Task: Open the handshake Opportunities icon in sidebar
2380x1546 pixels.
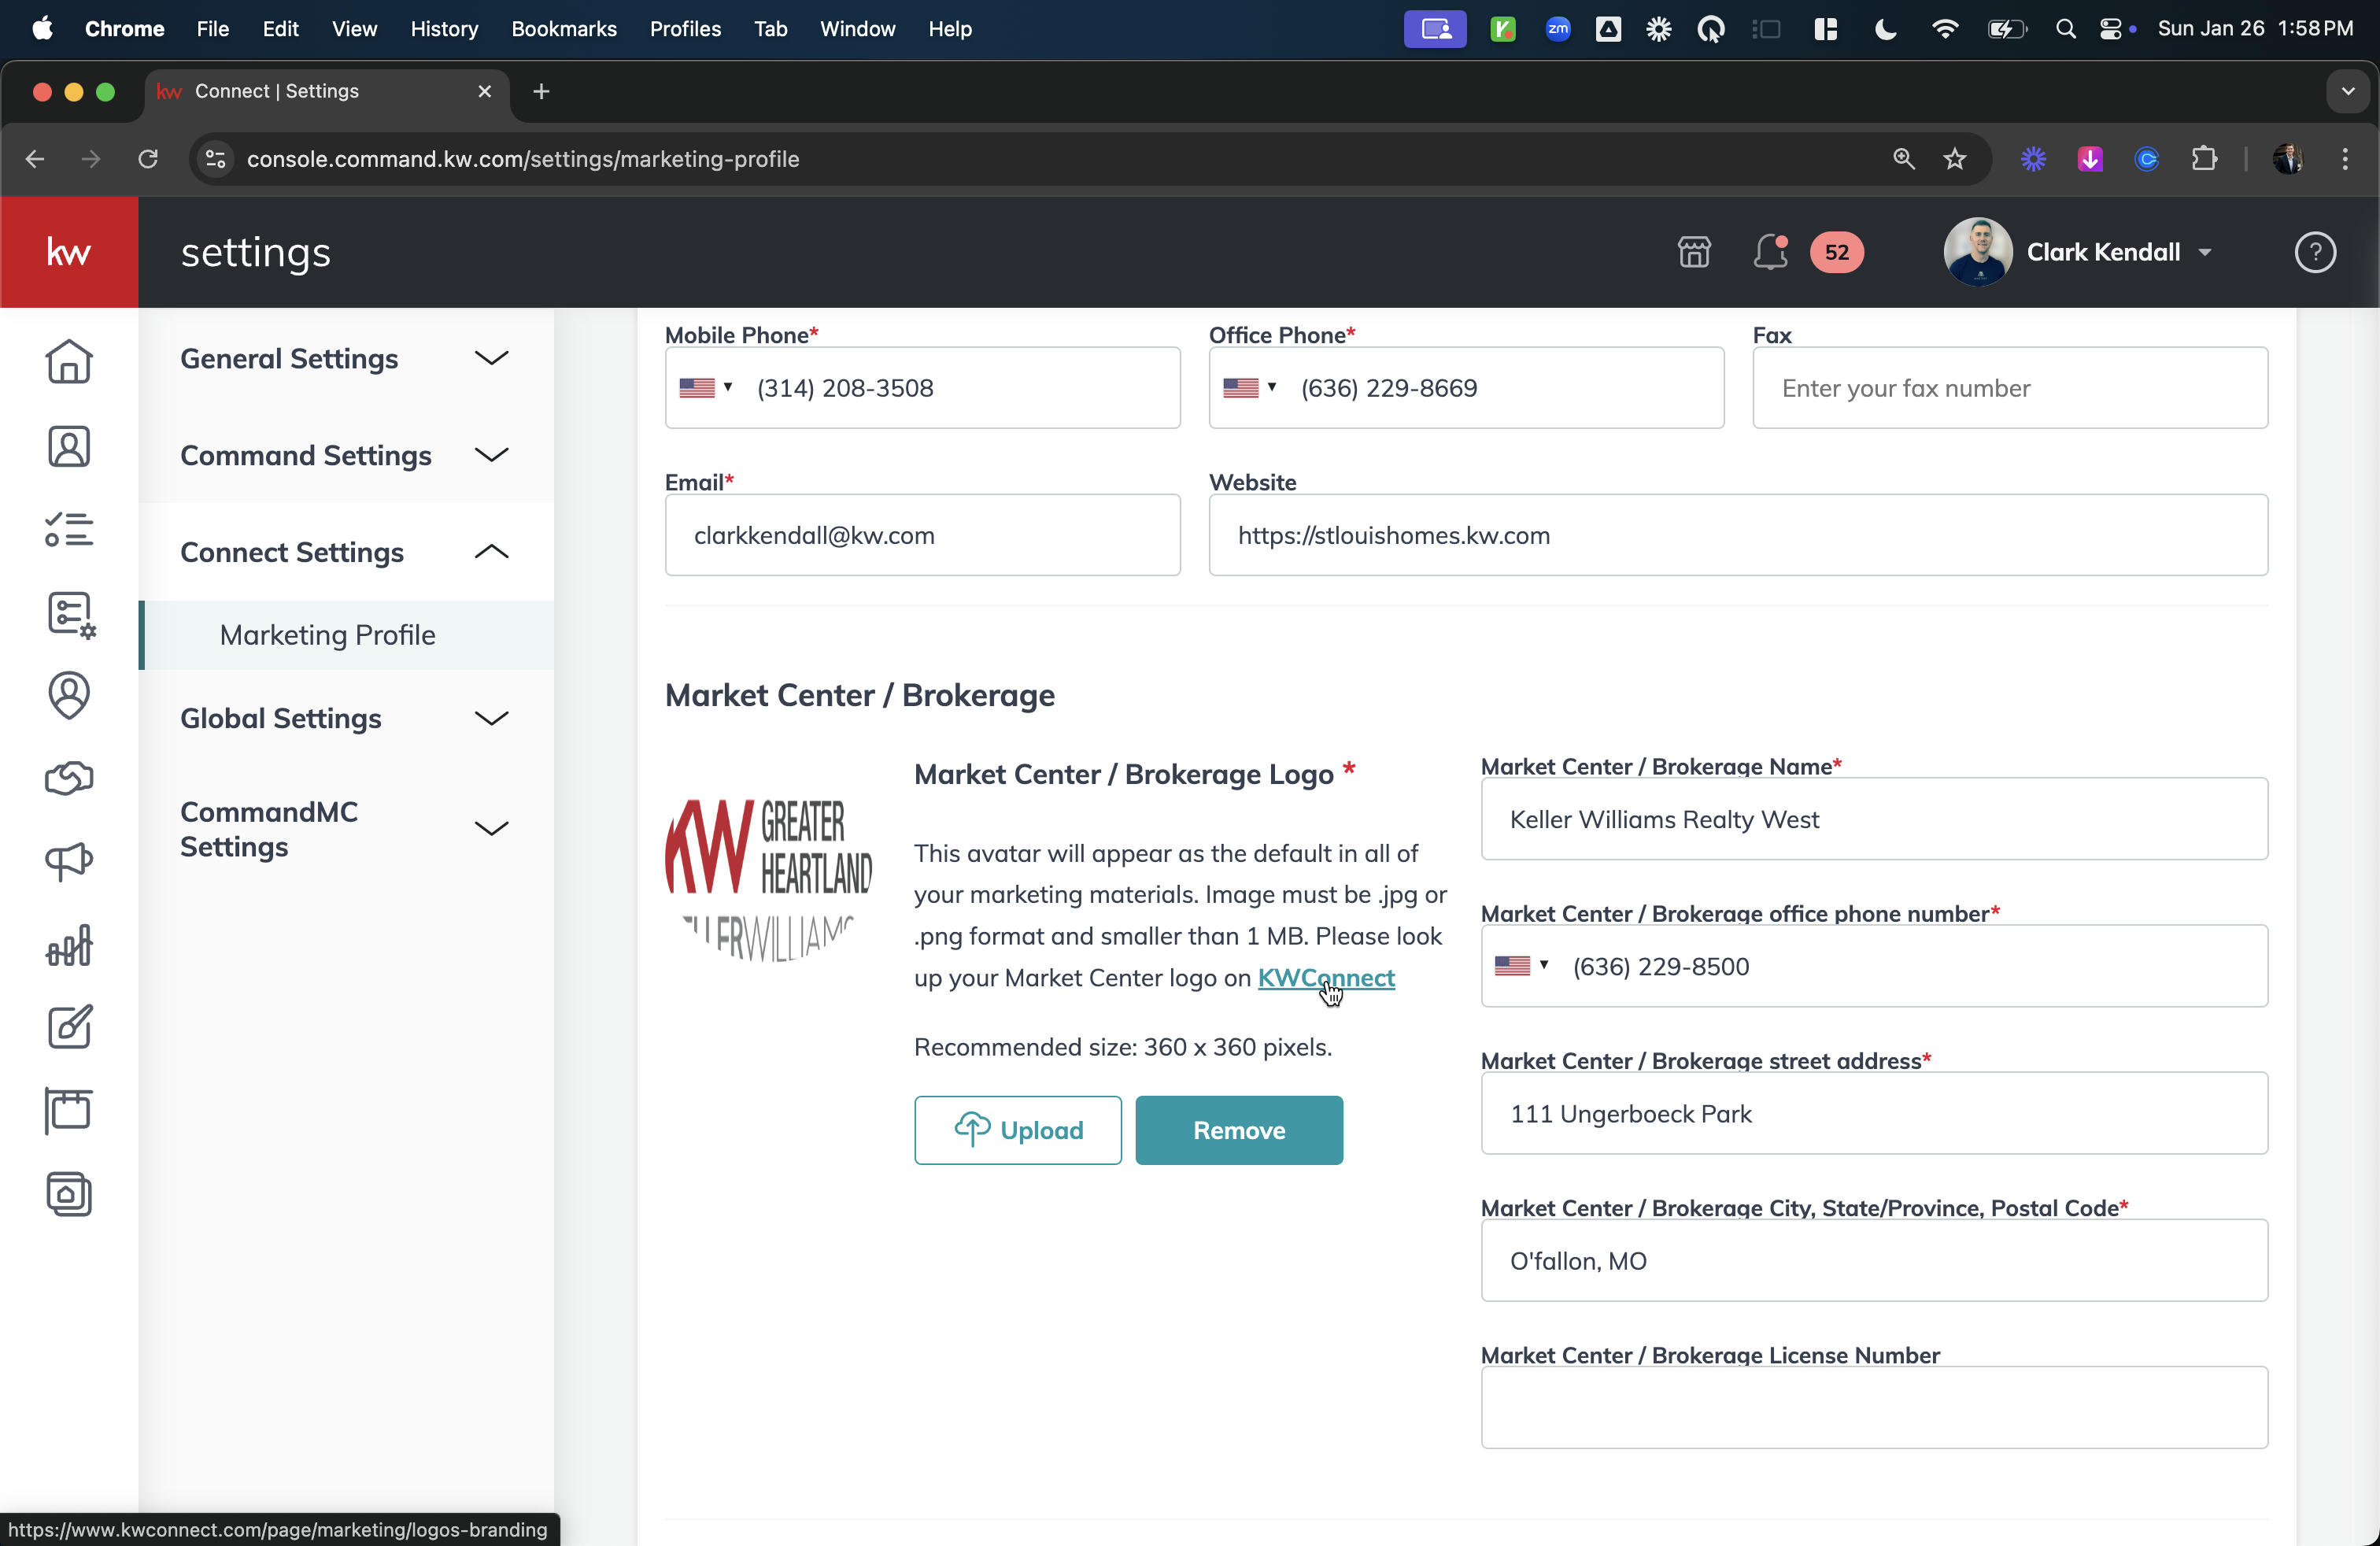Action: point(69,778)
